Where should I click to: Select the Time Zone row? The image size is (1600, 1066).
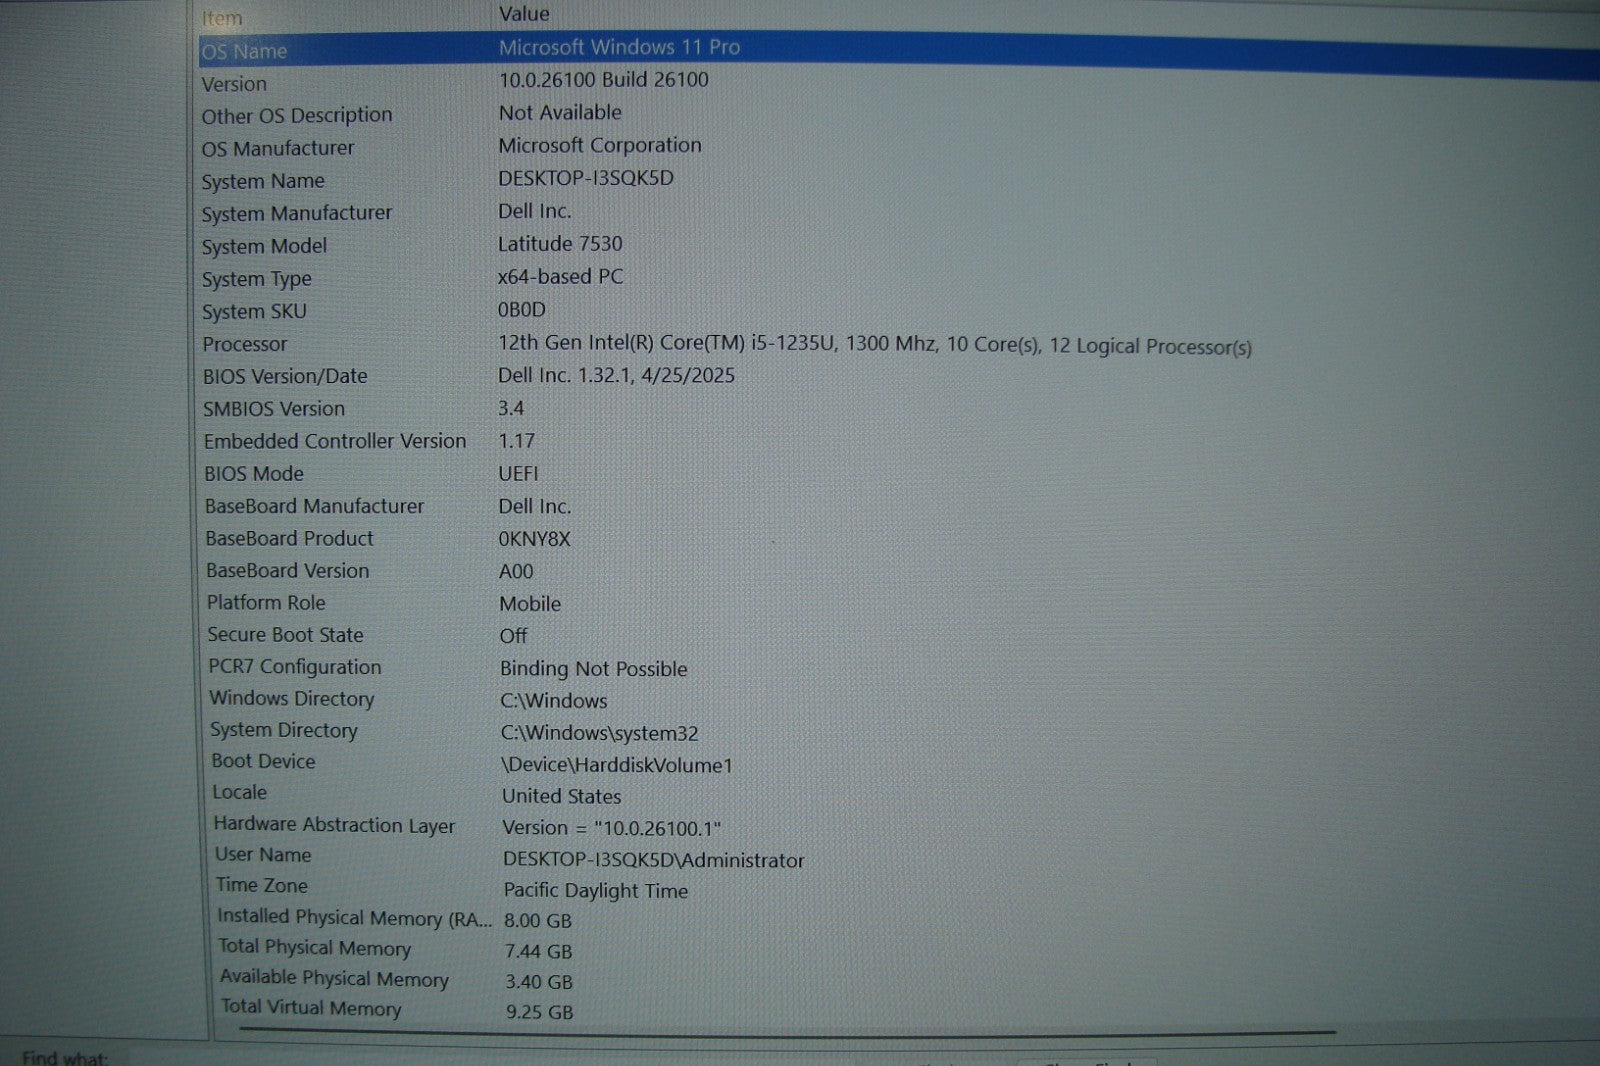262,885
